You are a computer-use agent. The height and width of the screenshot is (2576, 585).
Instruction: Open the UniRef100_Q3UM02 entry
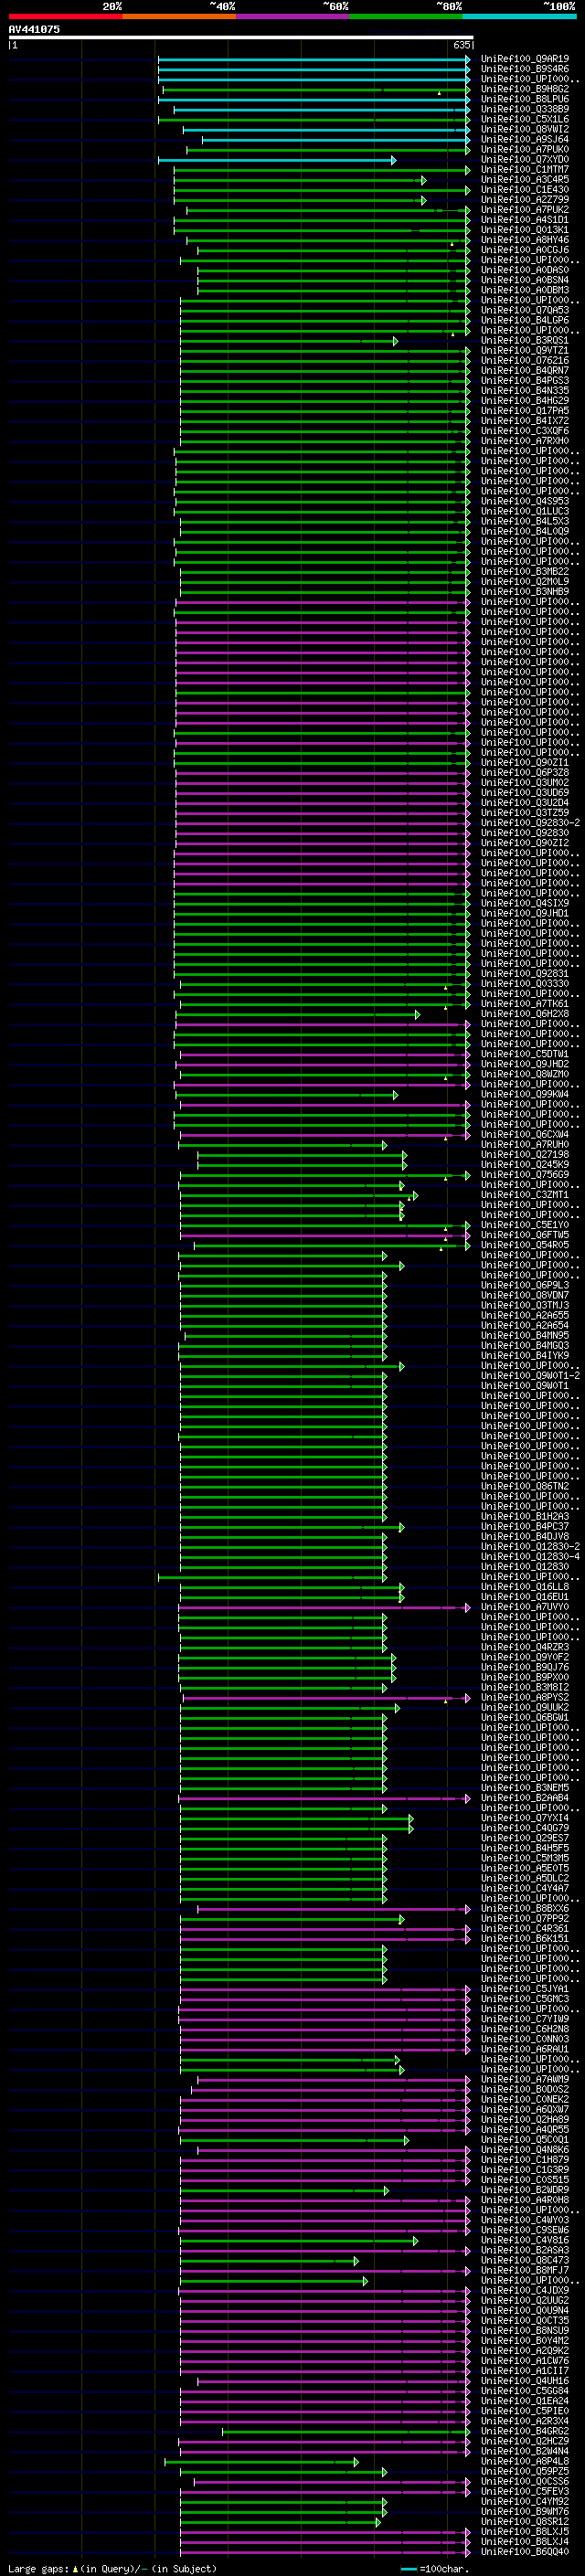coord(524,782)
